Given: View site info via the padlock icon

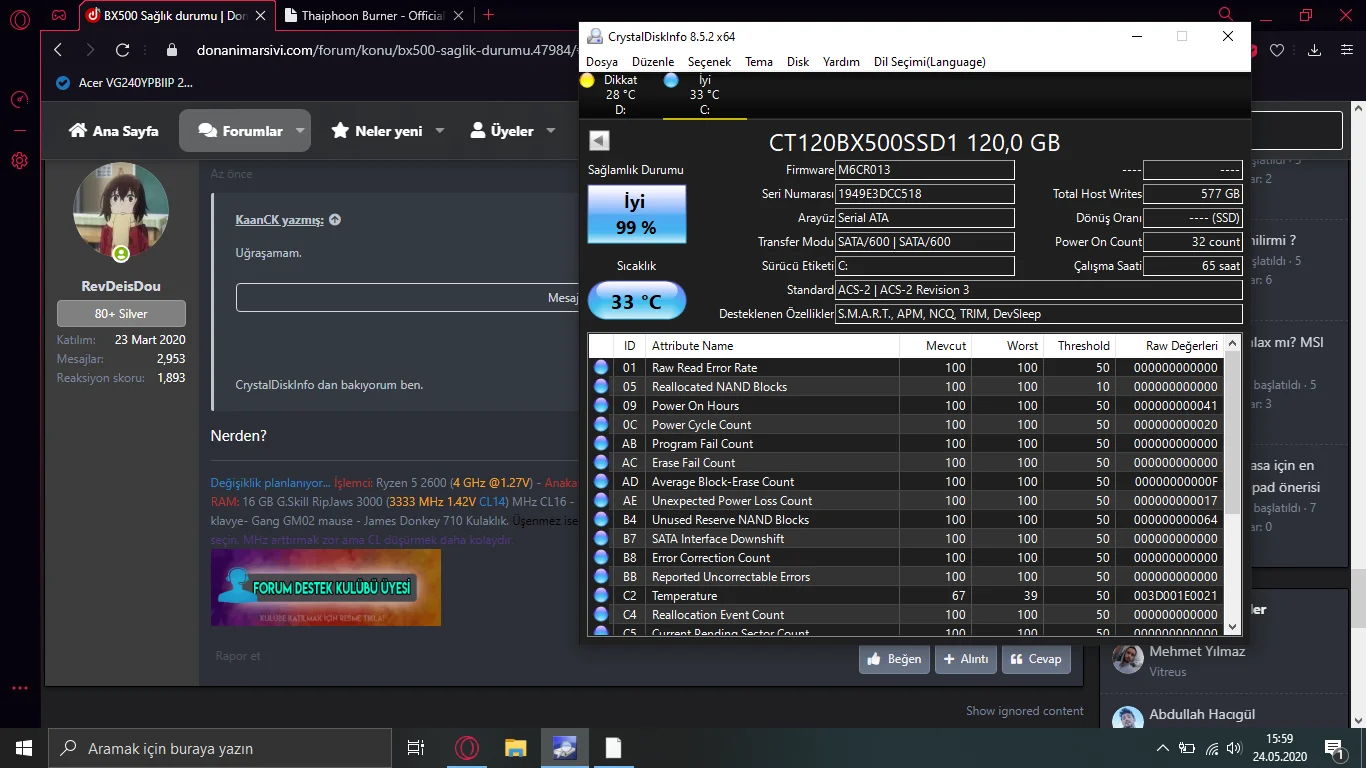Looking at the screenshot, I should tap(172, 50).
